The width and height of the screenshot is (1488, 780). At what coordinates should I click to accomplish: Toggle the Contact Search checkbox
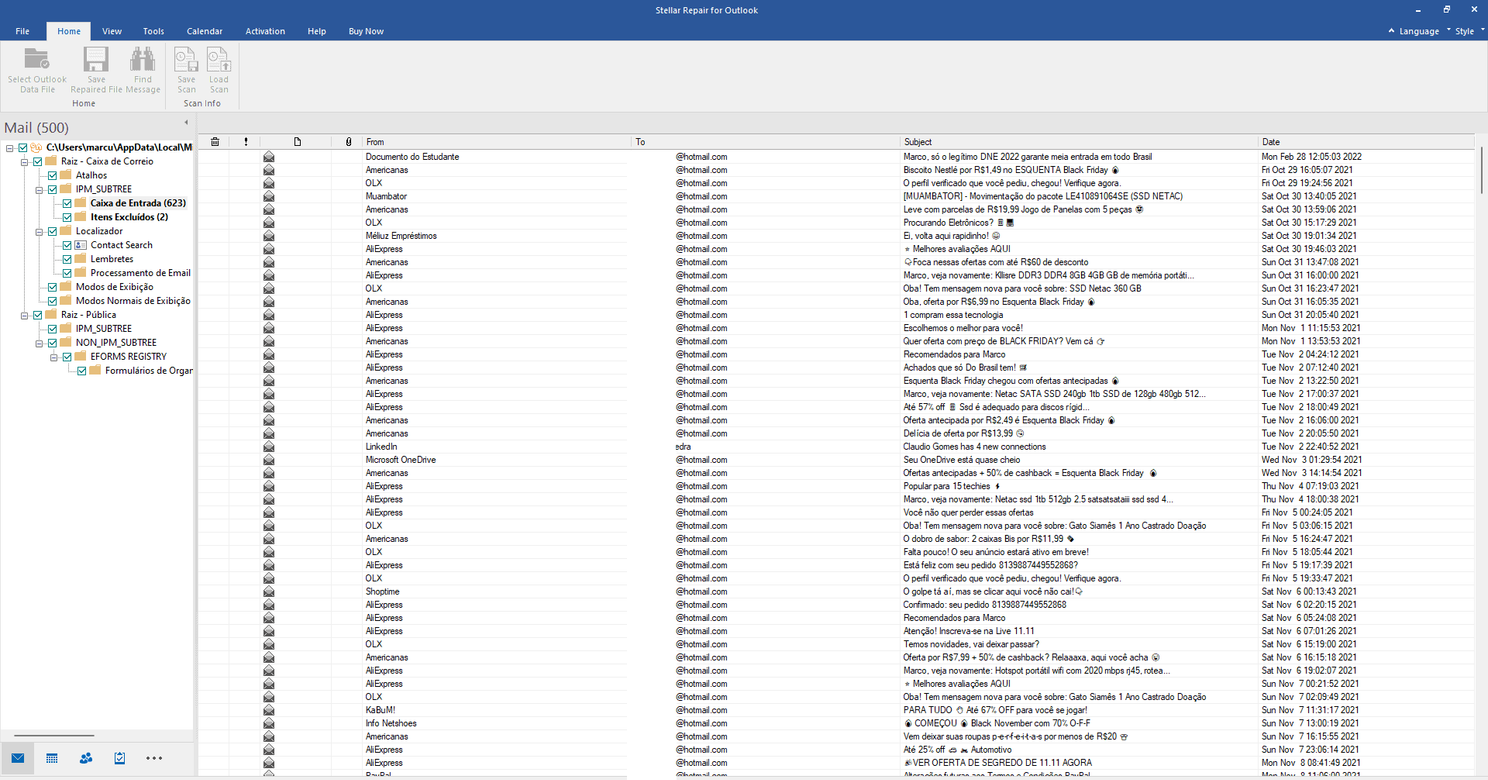click(x=67, y=245)
